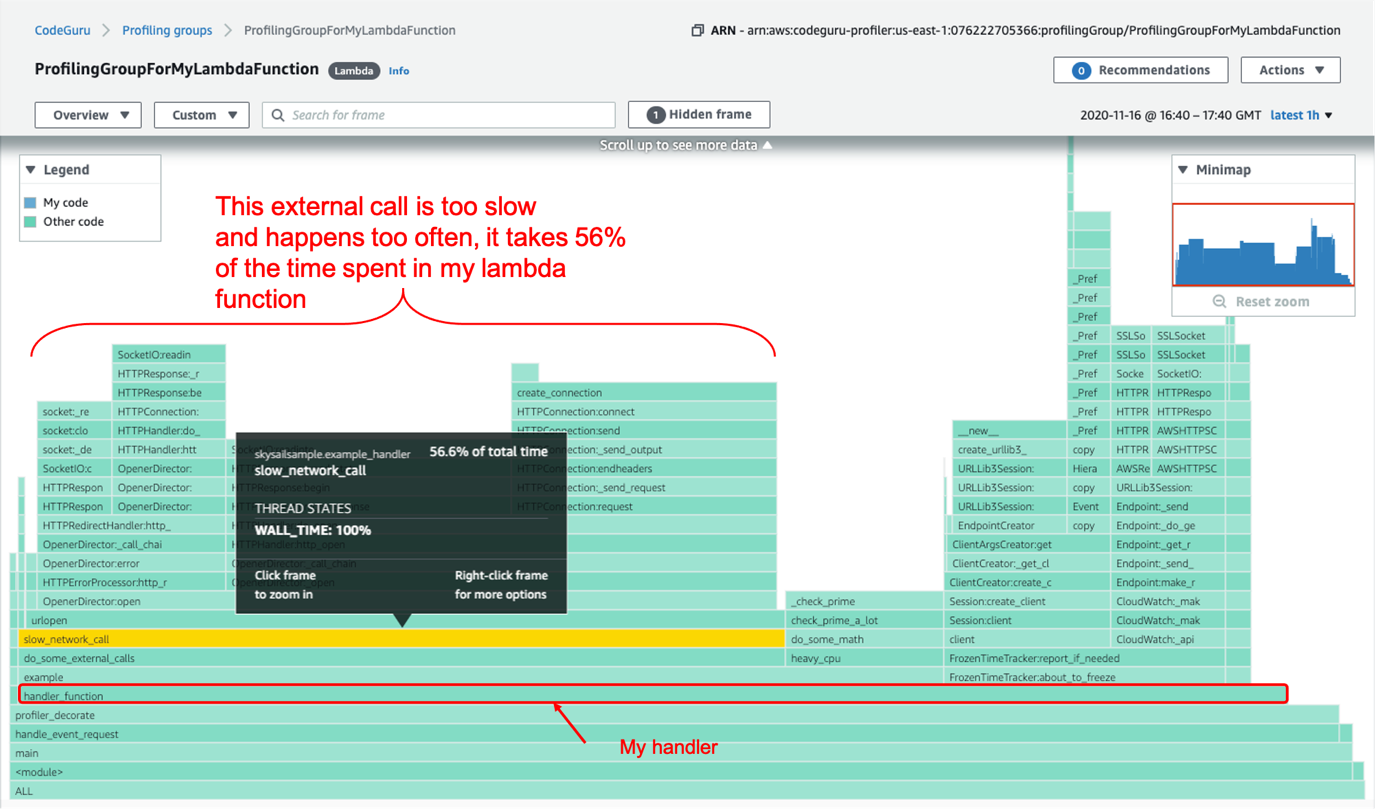Open the Recommendations panel

pyautogui.click(x=1140, y=70)
